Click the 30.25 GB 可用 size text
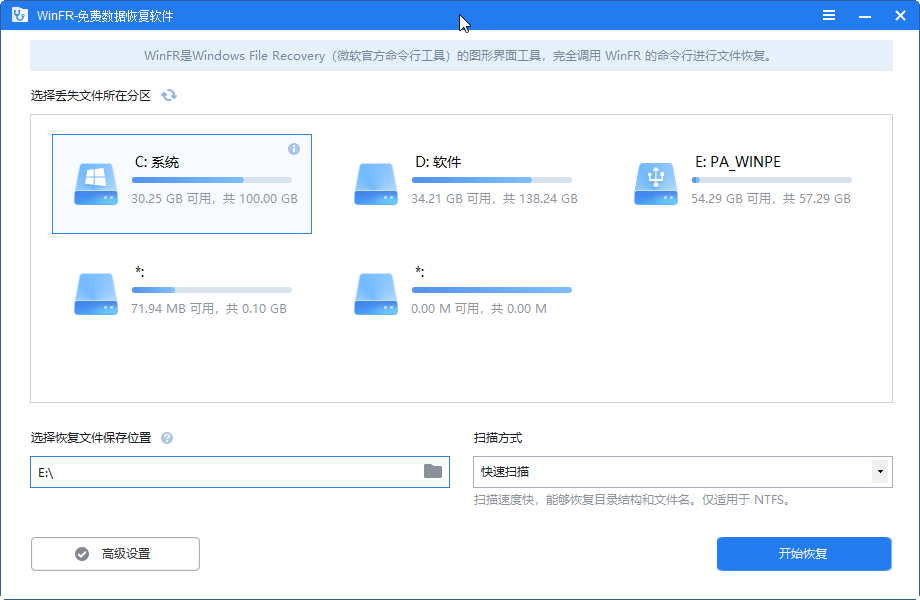Viewport: 920px width, 600px height. [214, 198]
